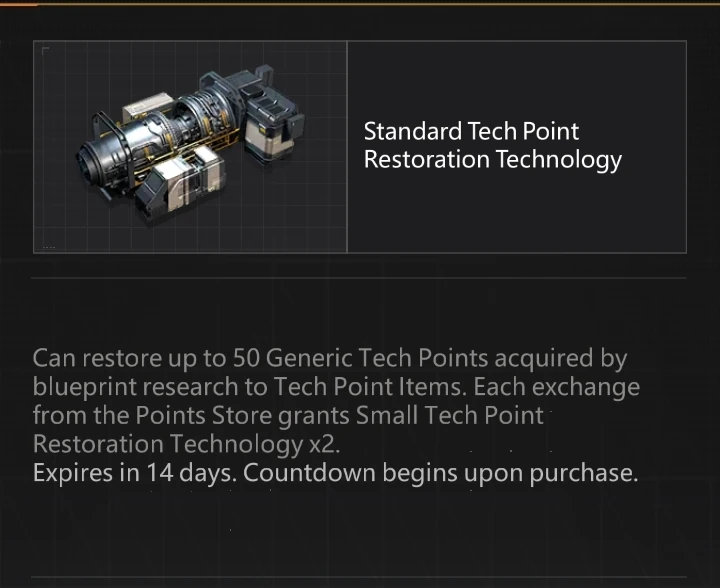Select the Standard Tech Point Restoration Technology title
Image resolution: width=720 pixels, height=588 pixels.
point(492,145)
